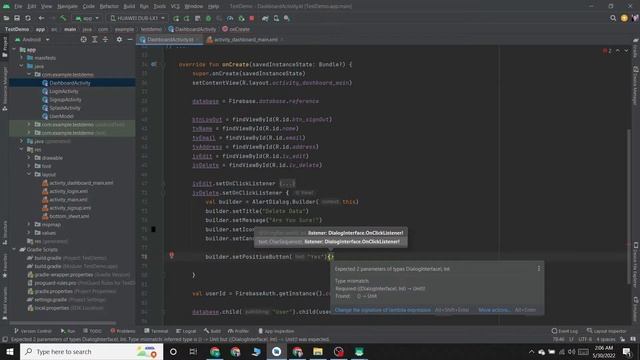Open the Terminal tool window
Viewport: 640px width, 360px height.
(x=156, y=331)
